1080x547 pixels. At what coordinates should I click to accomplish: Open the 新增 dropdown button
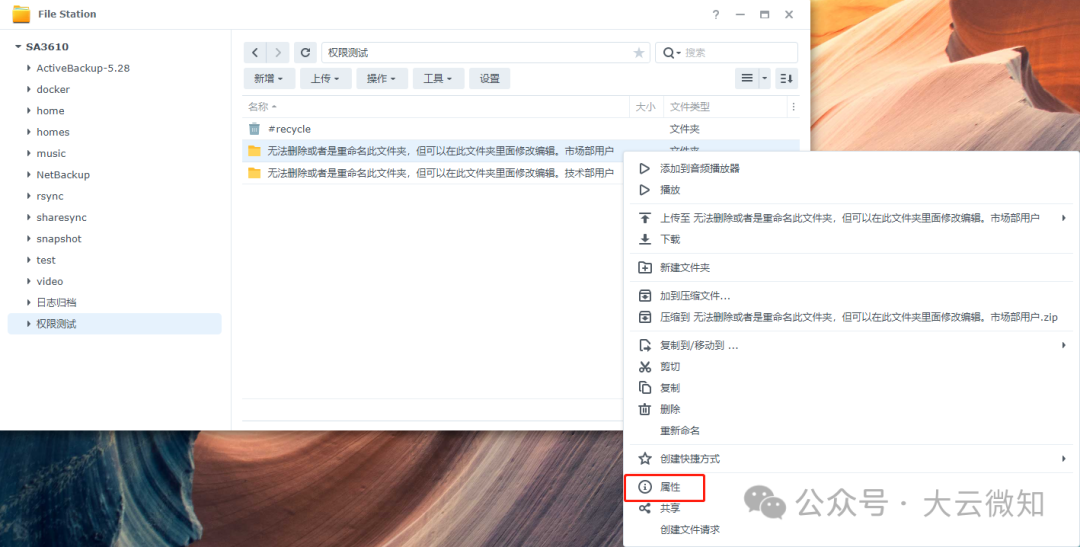[269, 79]
